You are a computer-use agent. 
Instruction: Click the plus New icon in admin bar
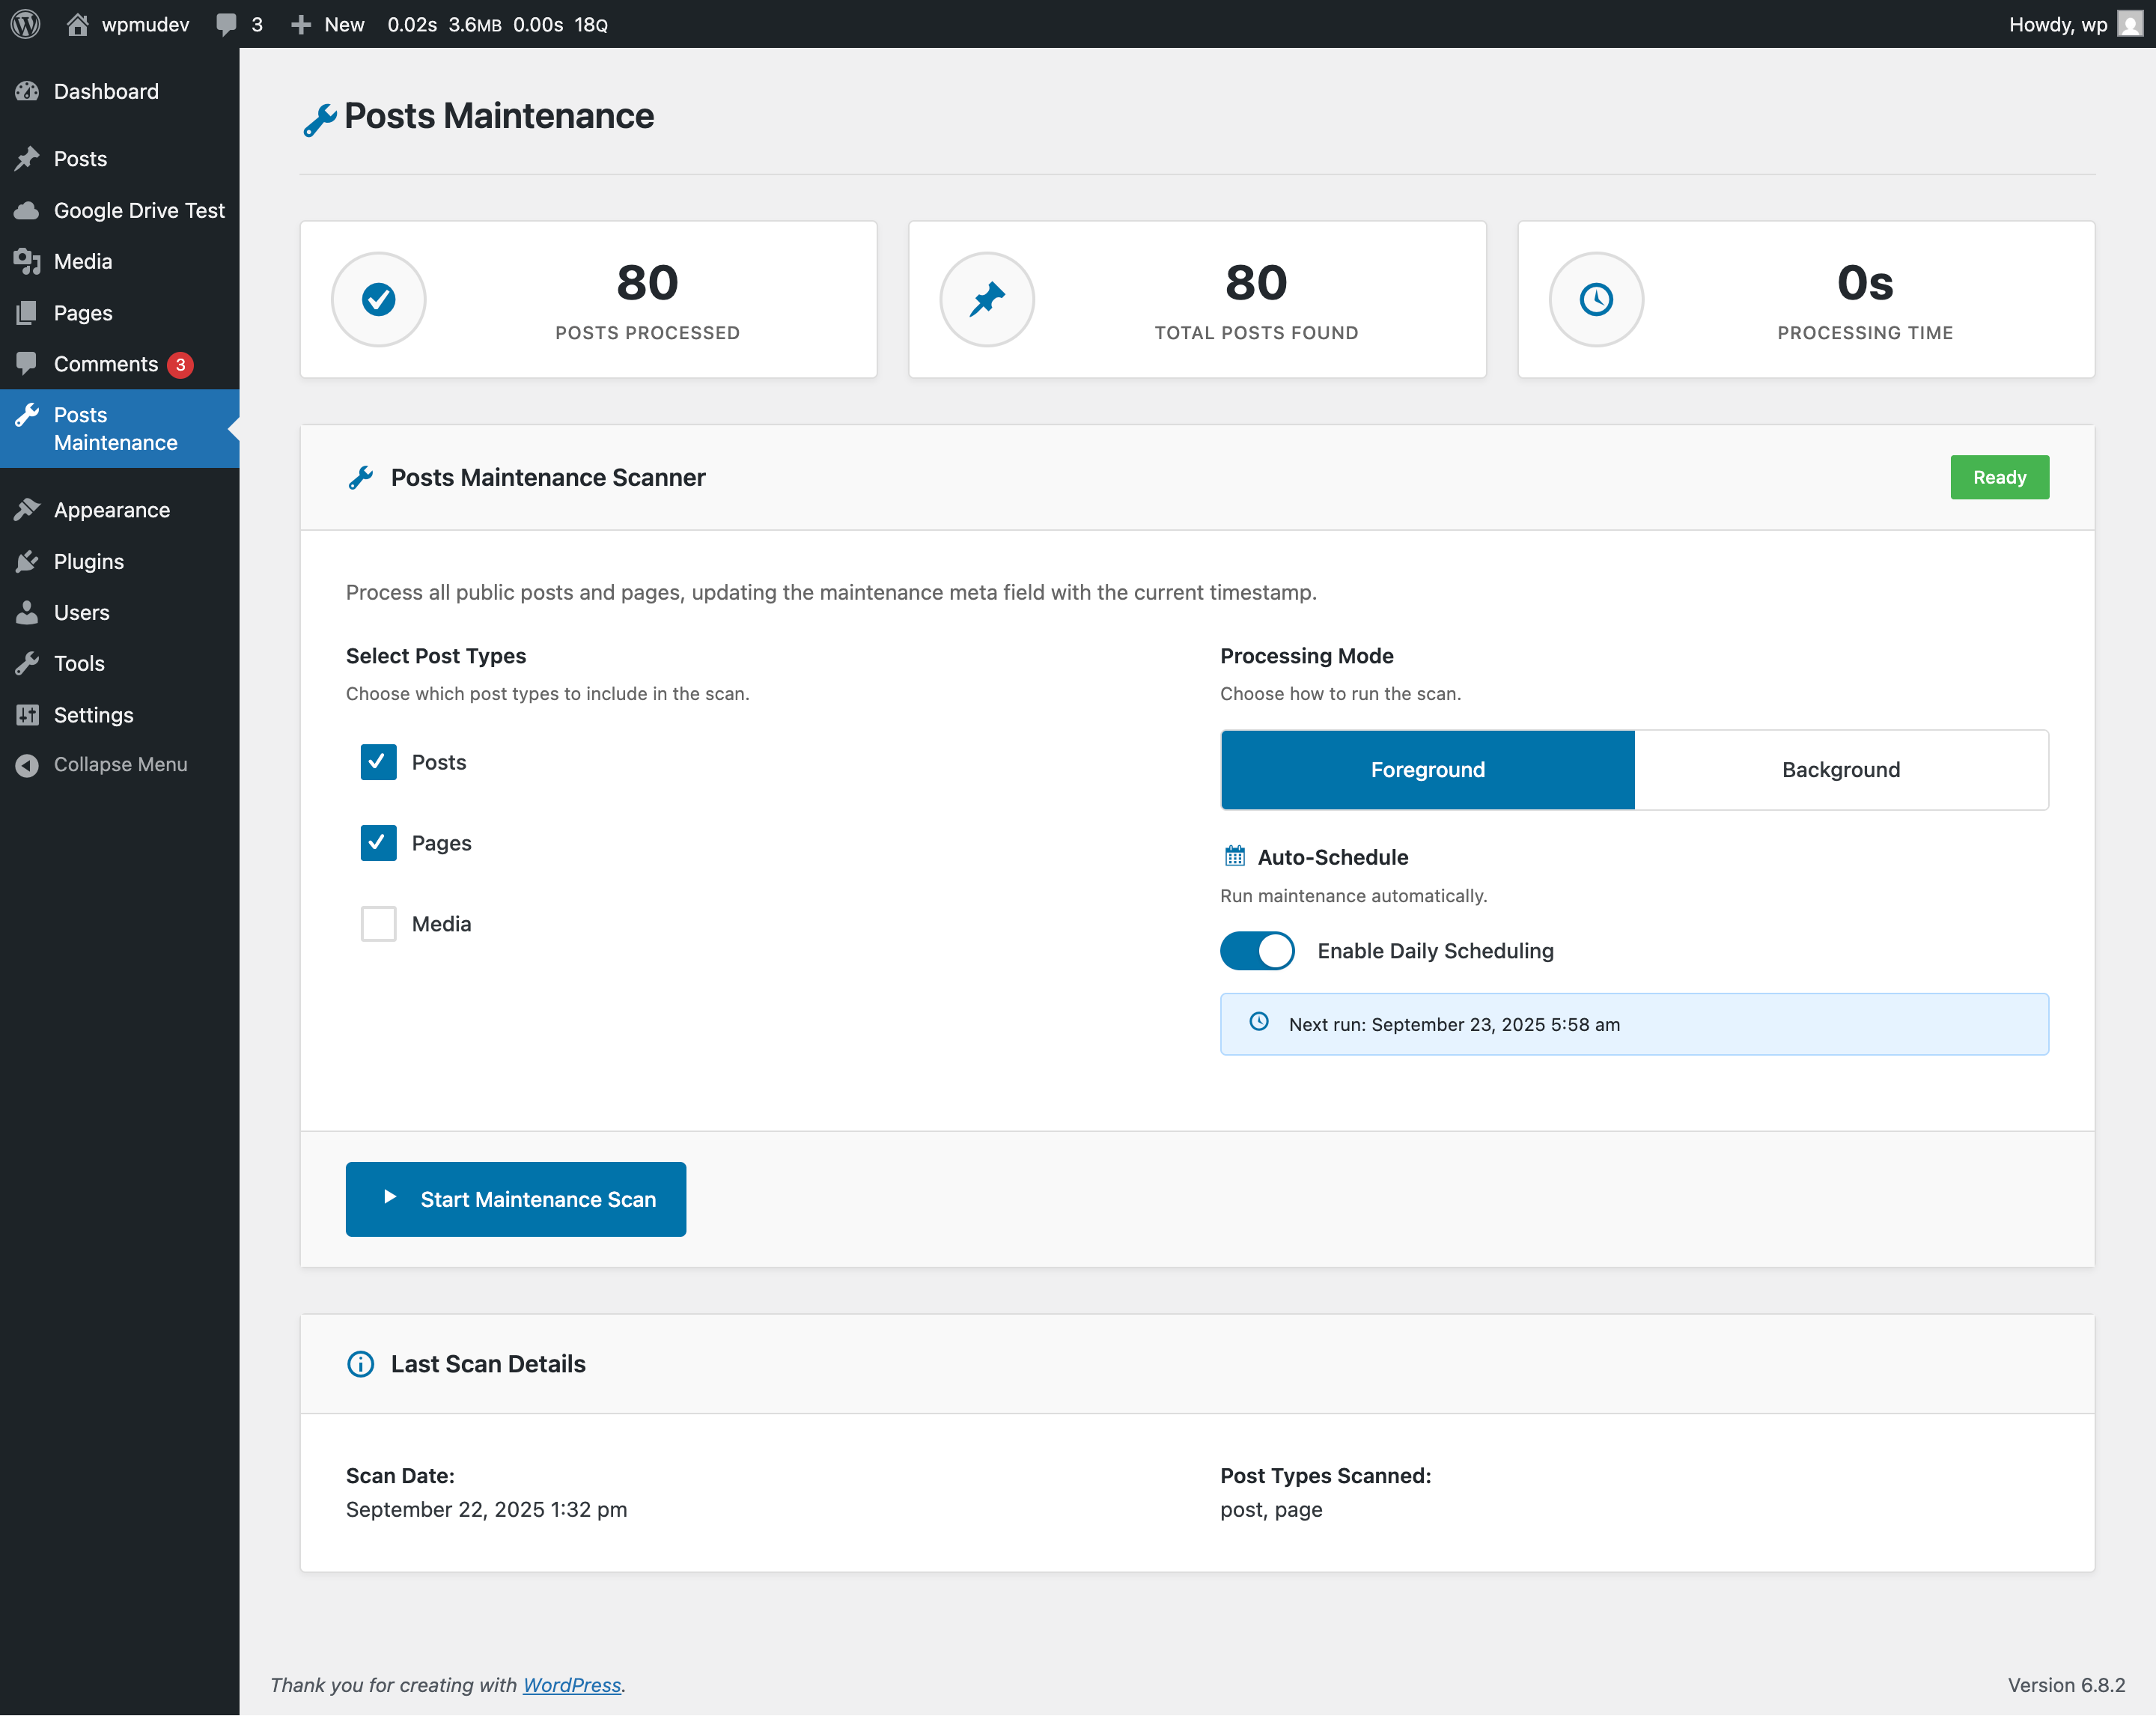point(300,24)
